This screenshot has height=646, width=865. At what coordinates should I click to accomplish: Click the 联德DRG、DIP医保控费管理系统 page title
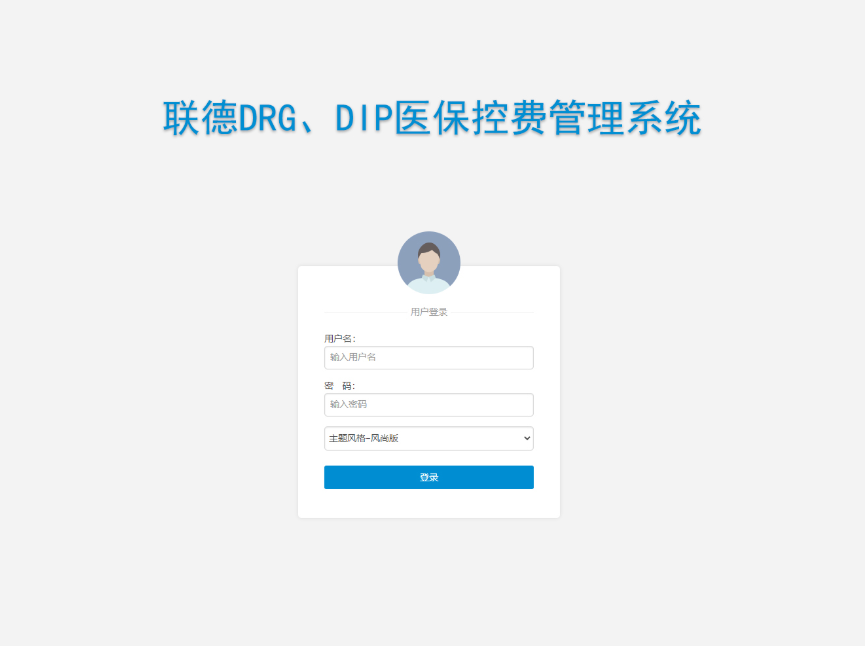point(432,118)
